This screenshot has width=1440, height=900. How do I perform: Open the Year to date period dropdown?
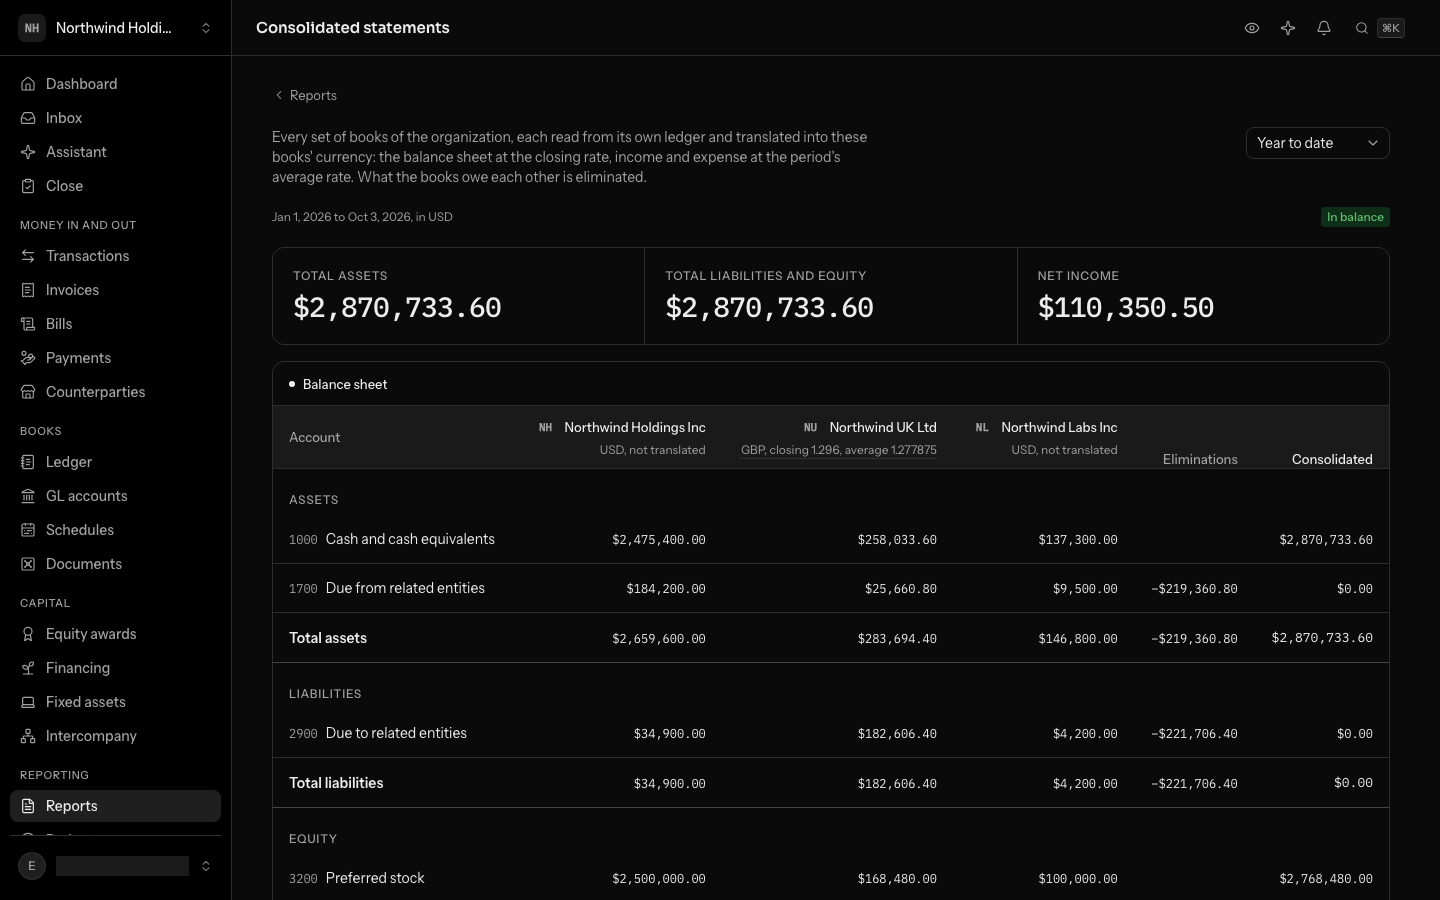(x=1317, y=143)
